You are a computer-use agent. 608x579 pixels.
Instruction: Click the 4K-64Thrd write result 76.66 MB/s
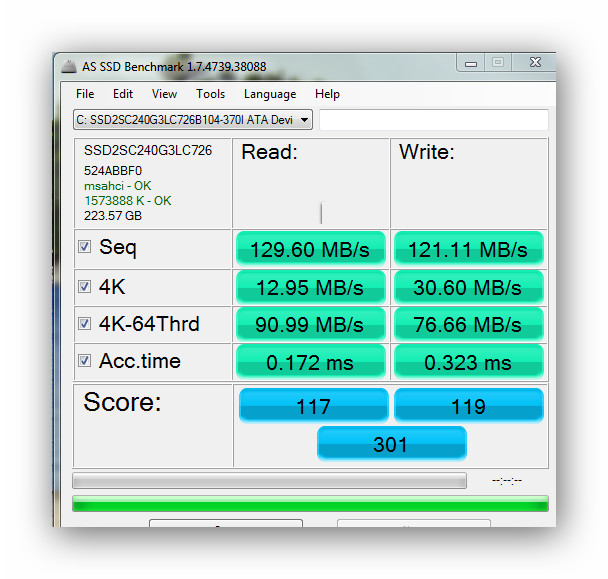[x=469, y=324]
